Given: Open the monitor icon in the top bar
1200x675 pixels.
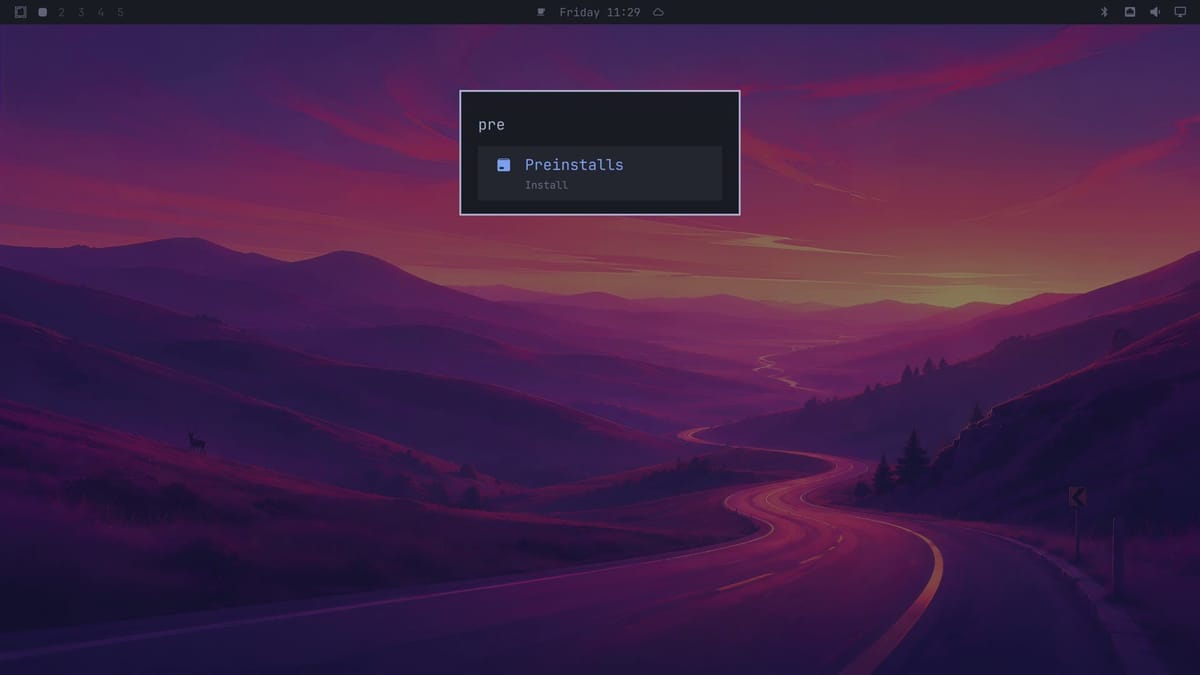Looking at the screenshot, I should [1180, 12].
